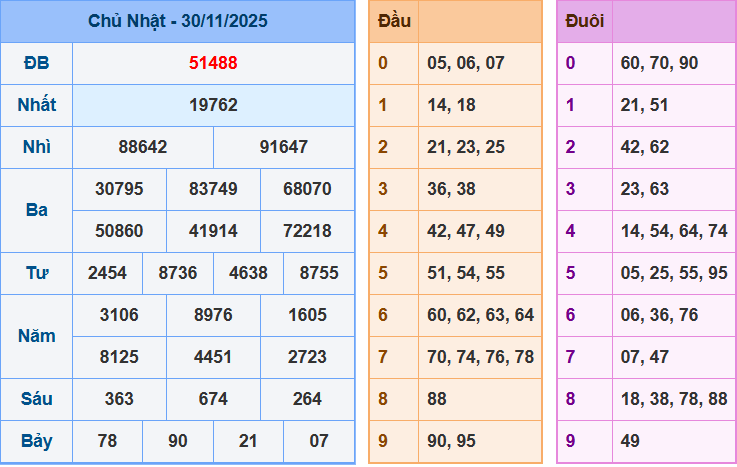Select sixth prize number 674

[x=213, y=399]
